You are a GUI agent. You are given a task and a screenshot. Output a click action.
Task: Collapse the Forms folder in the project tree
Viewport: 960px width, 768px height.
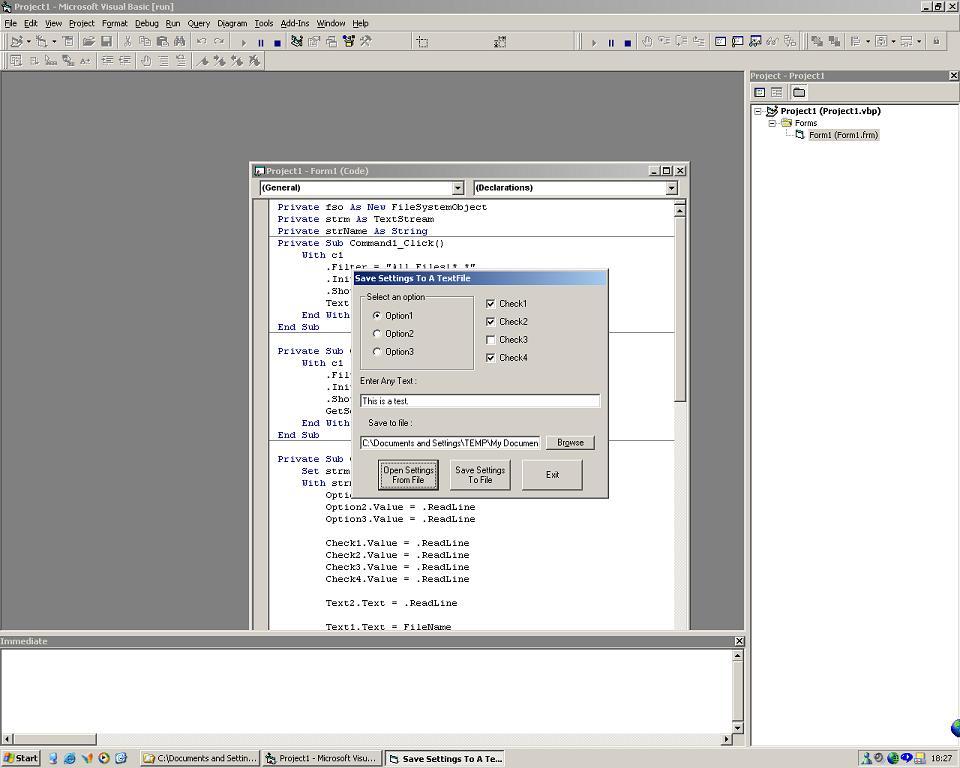click(772, 123)
